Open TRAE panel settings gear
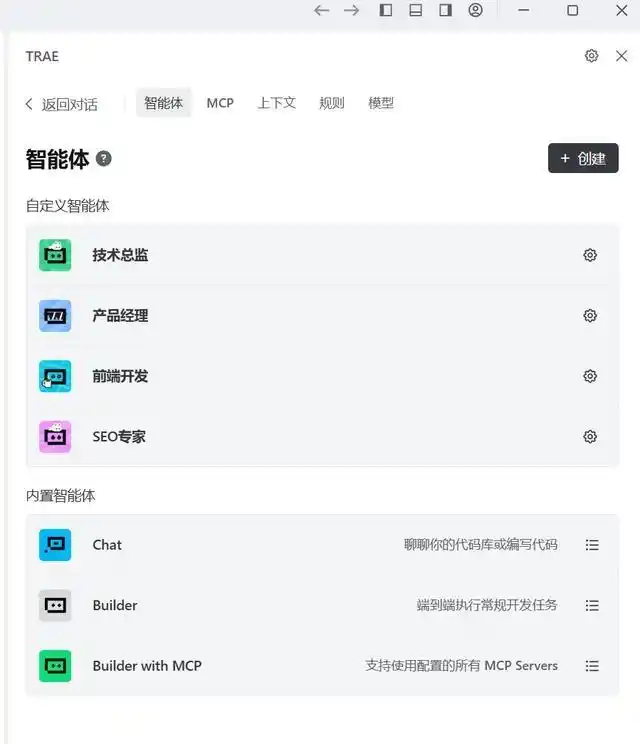The width and height of the screenshot is (640, 744). [591, 56]
